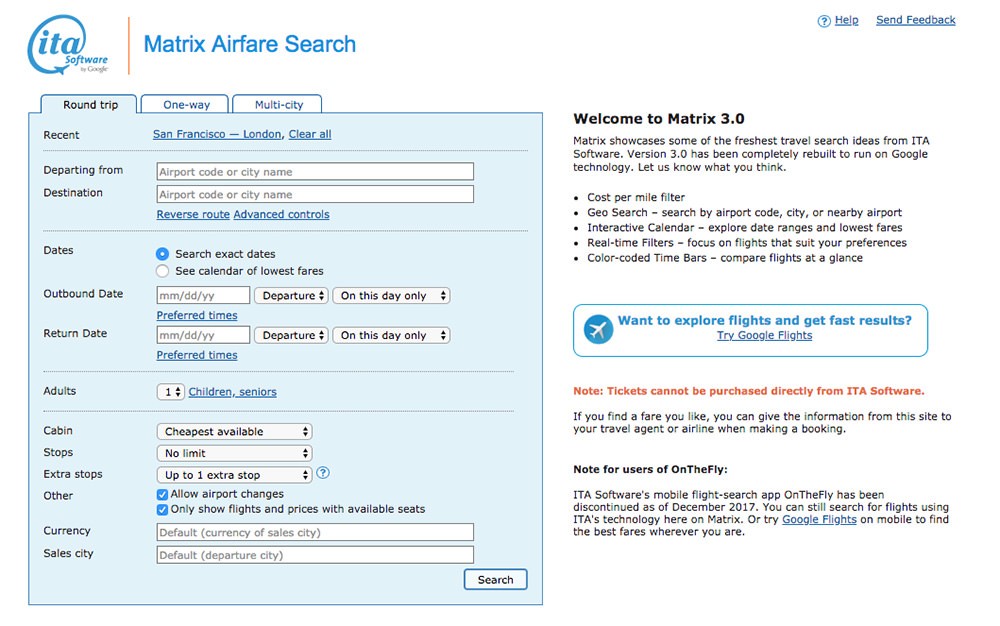
Task: Open Return Date Departure dropdown
Action: click(291, 335)
